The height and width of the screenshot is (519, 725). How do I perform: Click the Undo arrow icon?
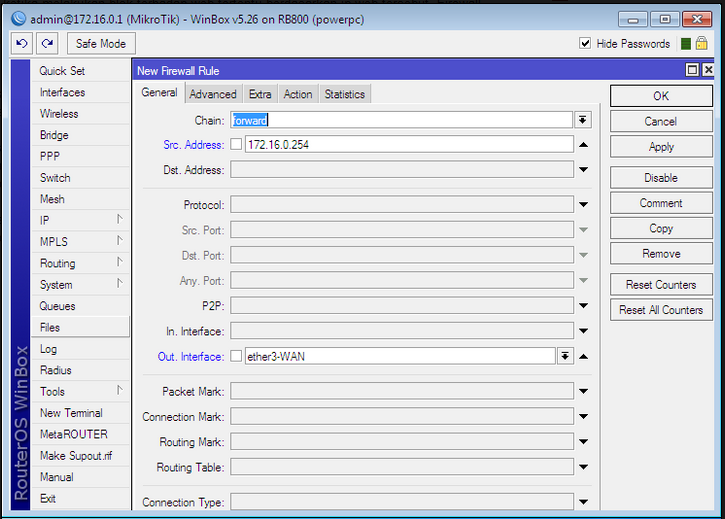(x=22, y=43)
